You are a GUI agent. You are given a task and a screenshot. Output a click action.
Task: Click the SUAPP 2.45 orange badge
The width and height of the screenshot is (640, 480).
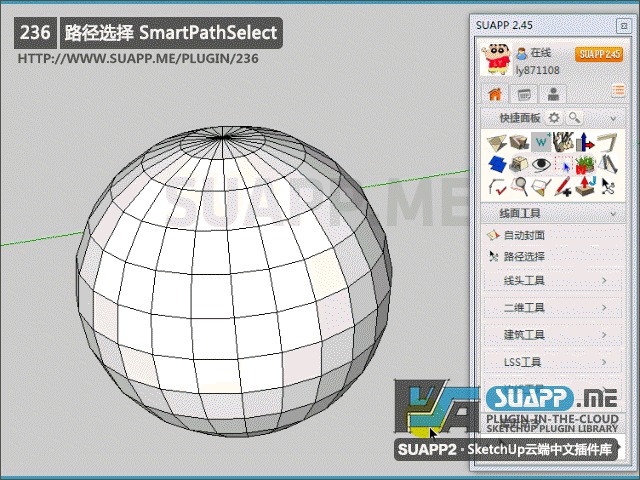(599, 54)
